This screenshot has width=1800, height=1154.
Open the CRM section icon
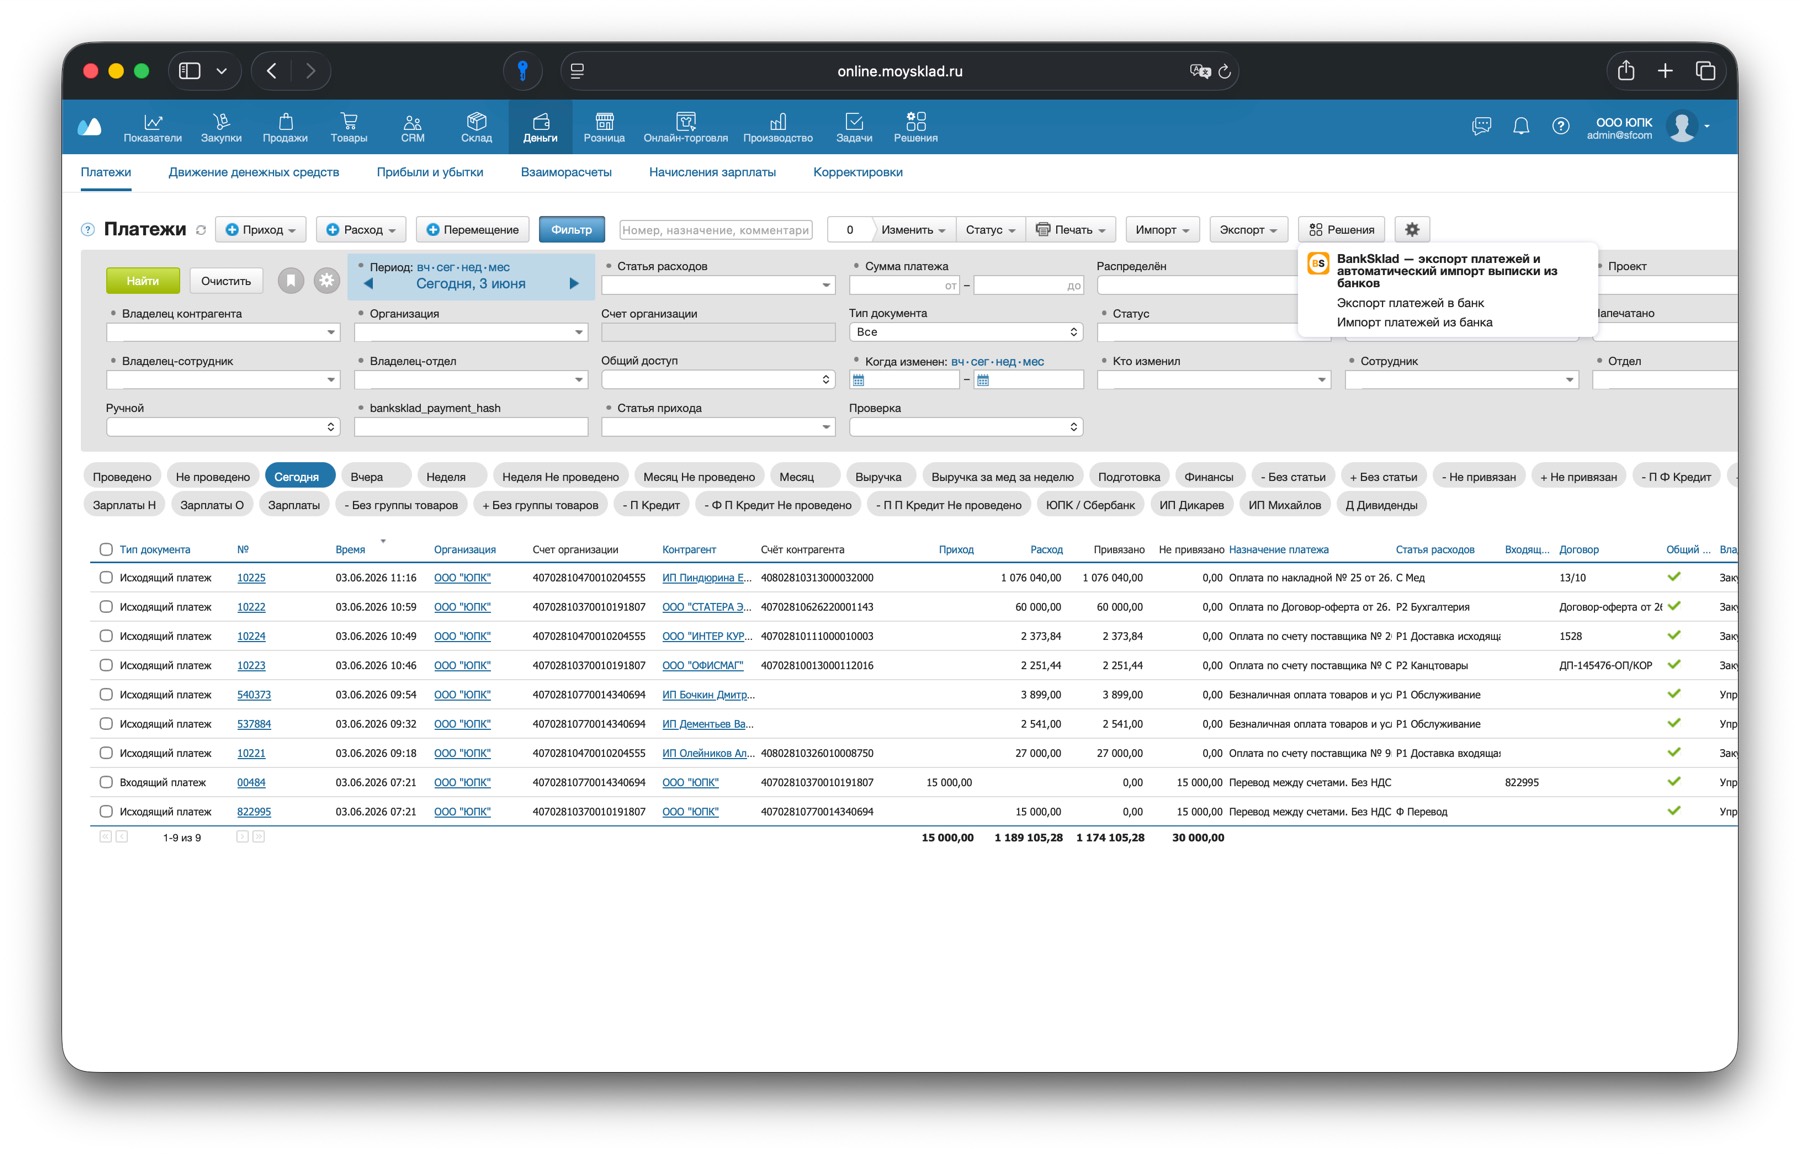tap(412, 127)
